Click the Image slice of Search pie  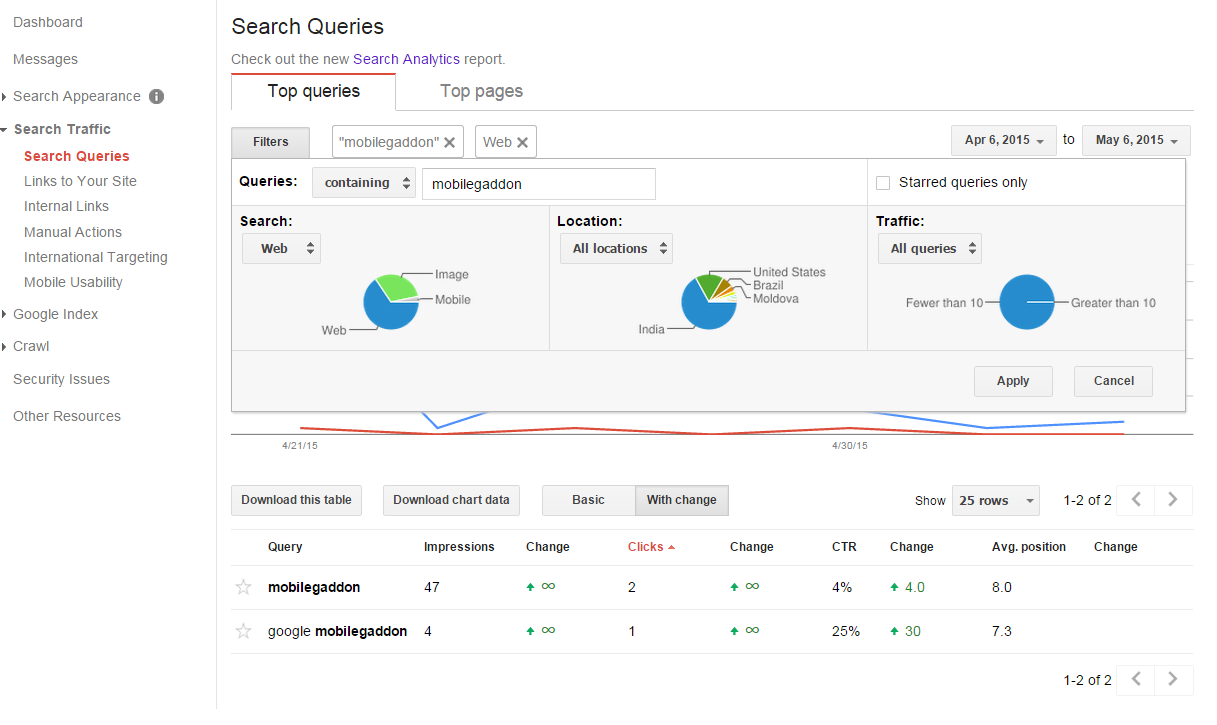pyautogui.click(x=400, y=286)
